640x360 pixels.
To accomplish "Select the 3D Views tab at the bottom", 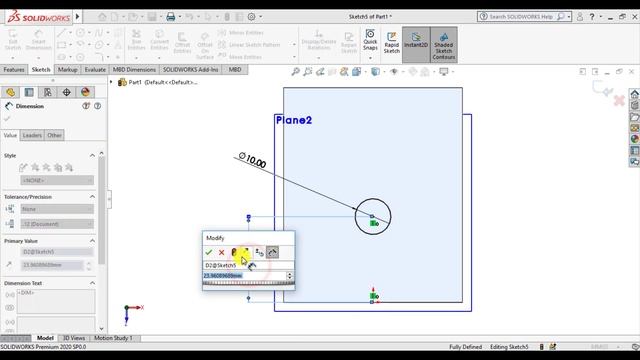I will [x=74, y=338].
